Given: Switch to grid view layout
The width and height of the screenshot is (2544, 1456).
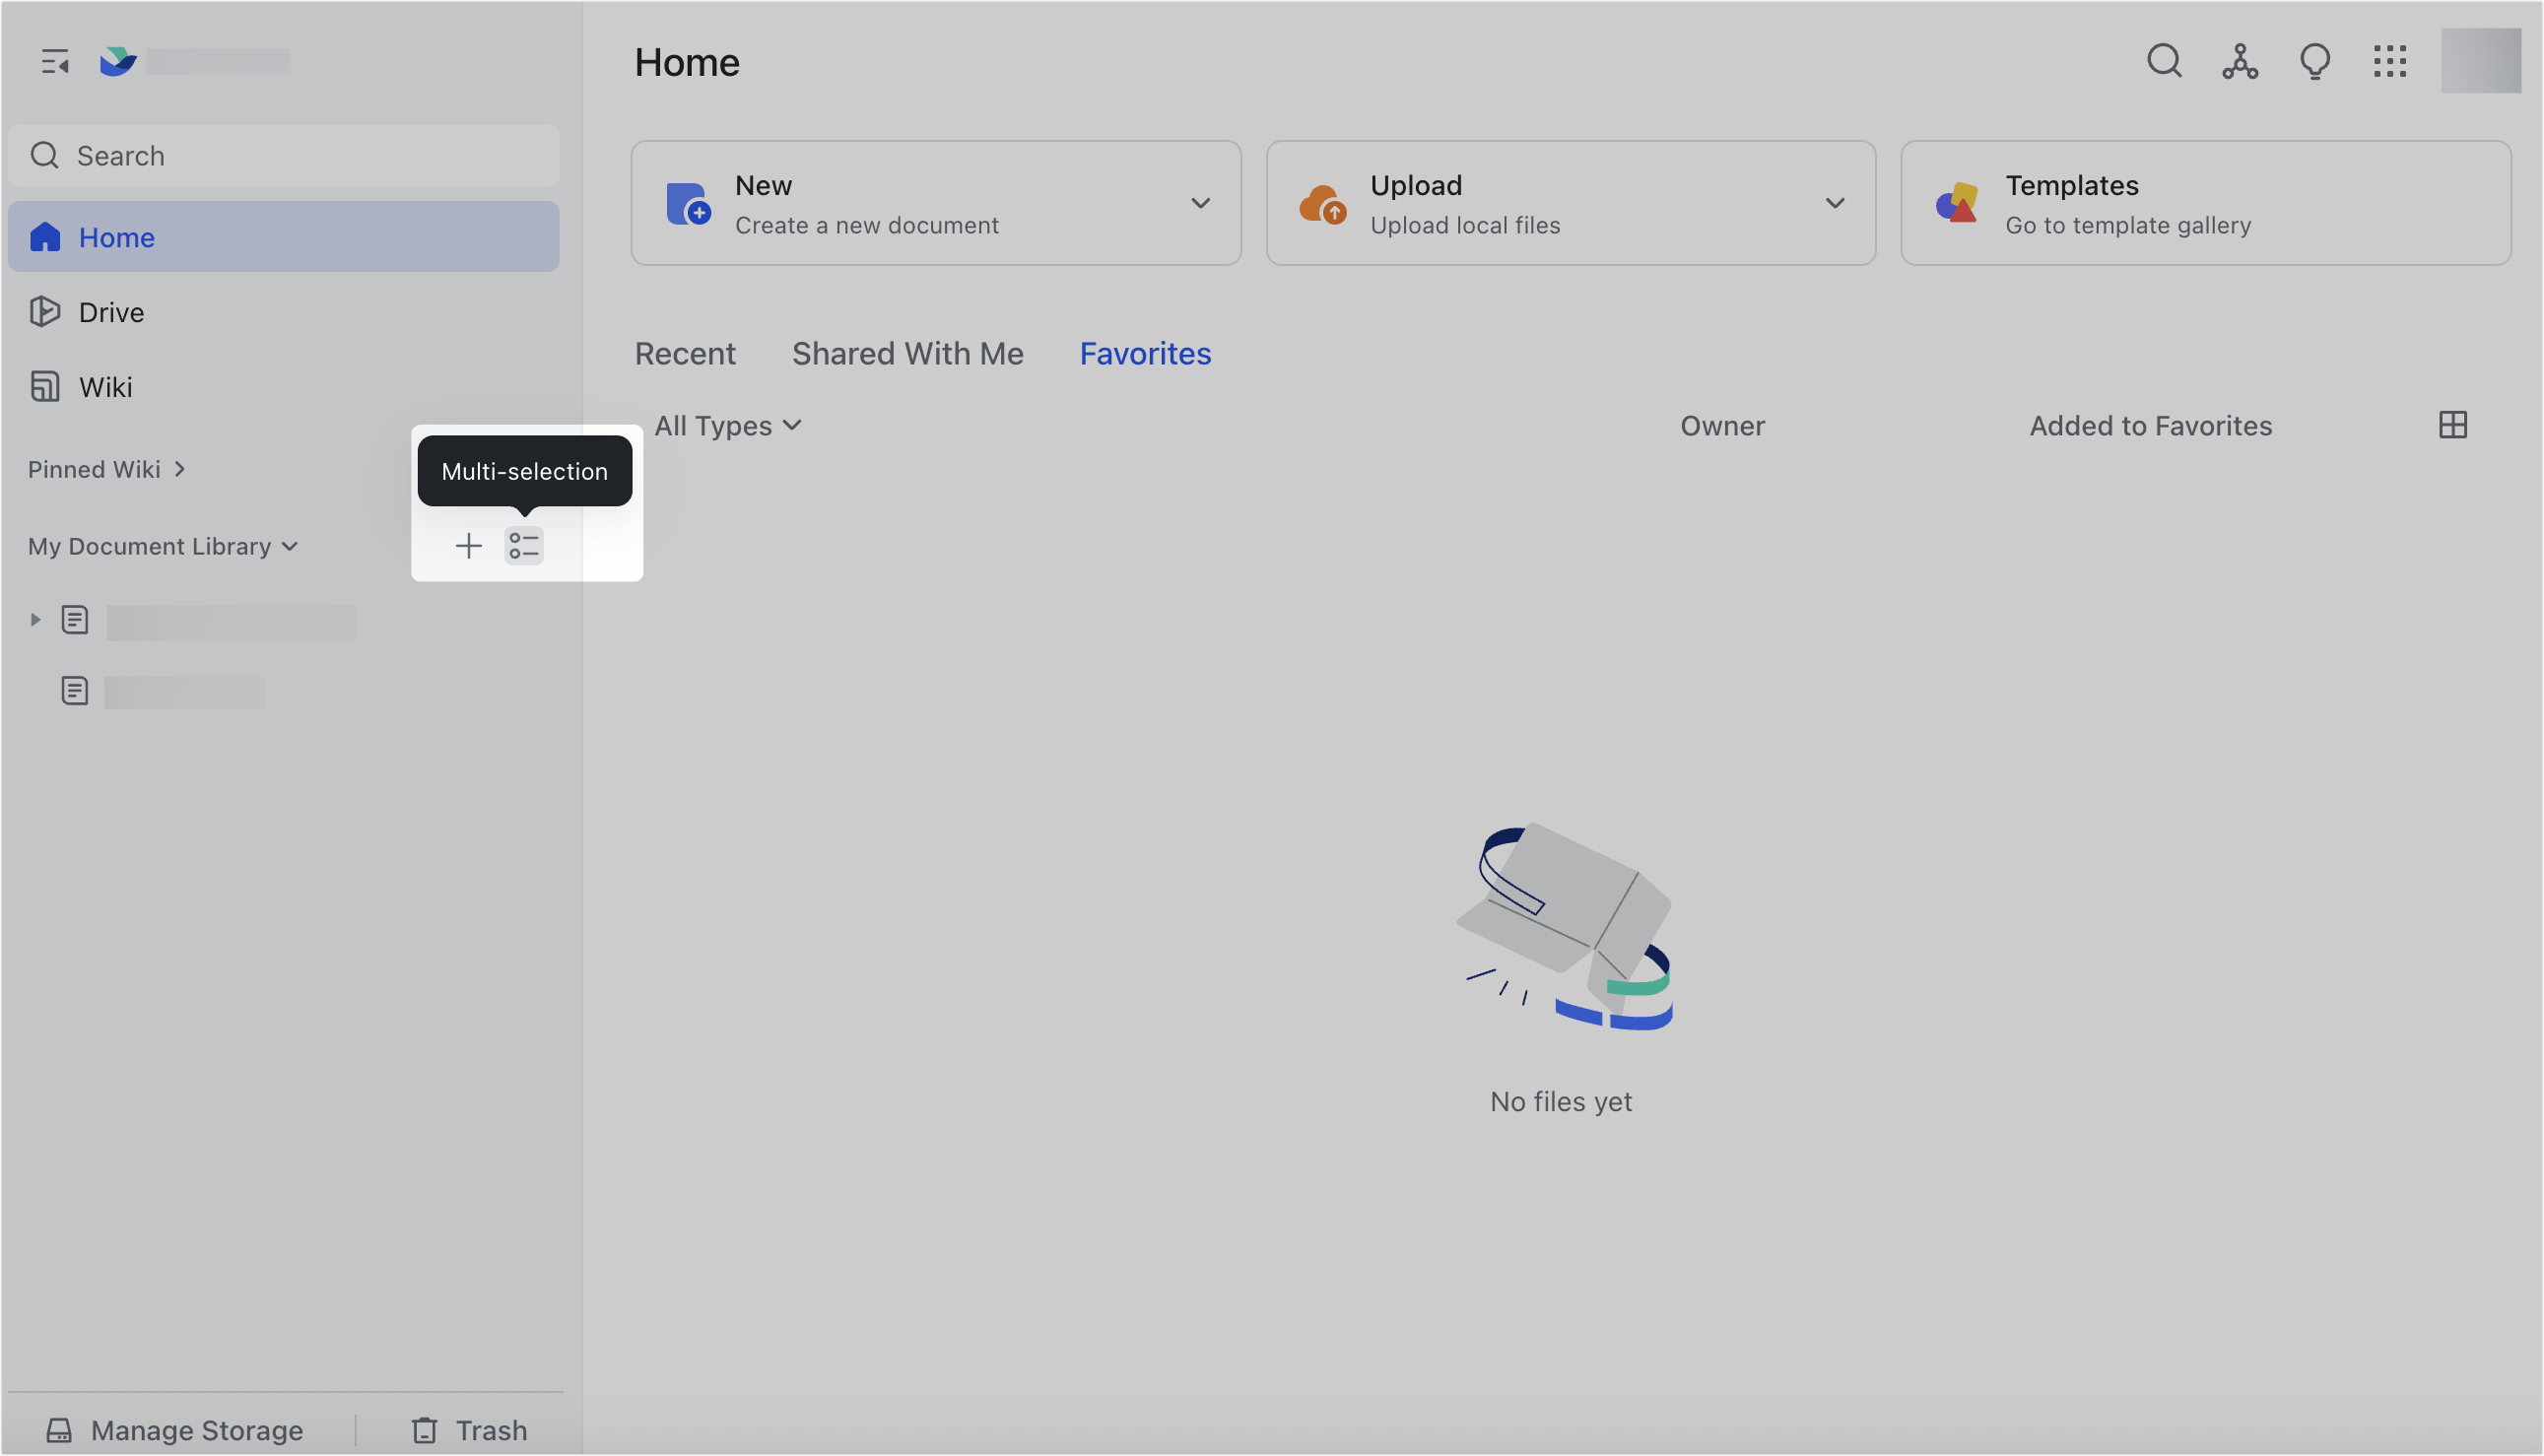Looking at the screenshot, I should (x=2453, y=425).
